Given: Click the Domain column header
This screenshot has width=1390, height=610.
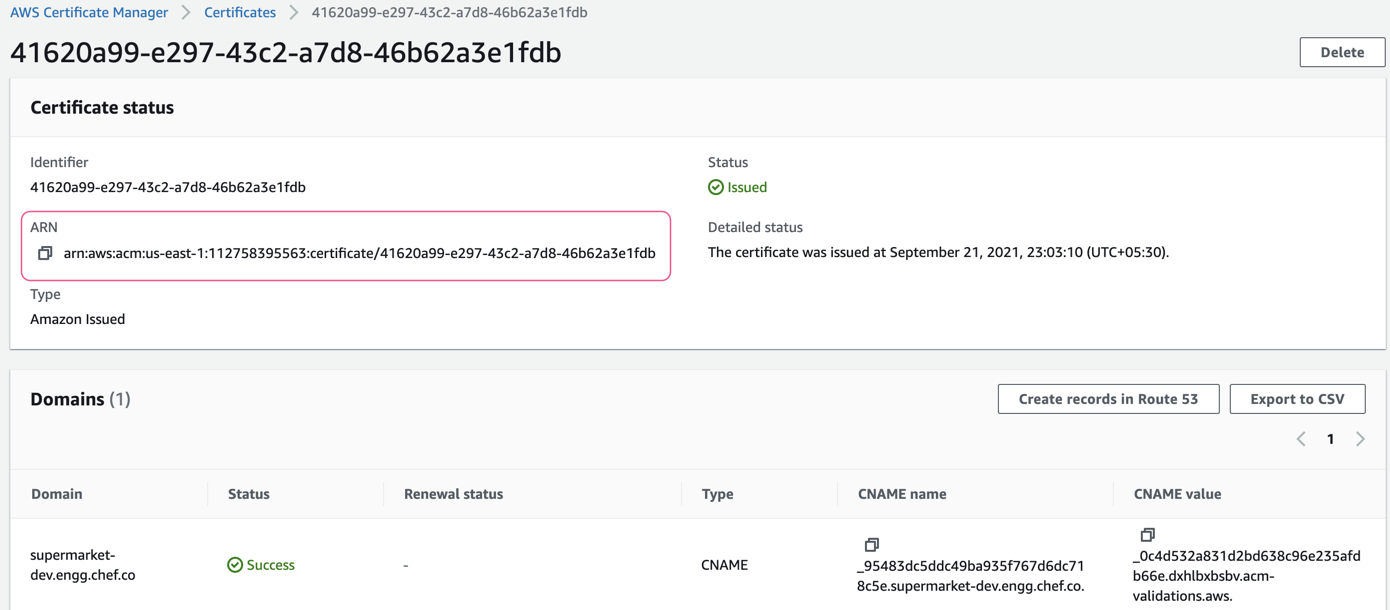Looking at the screenshot, I should (x=56, y=493).
